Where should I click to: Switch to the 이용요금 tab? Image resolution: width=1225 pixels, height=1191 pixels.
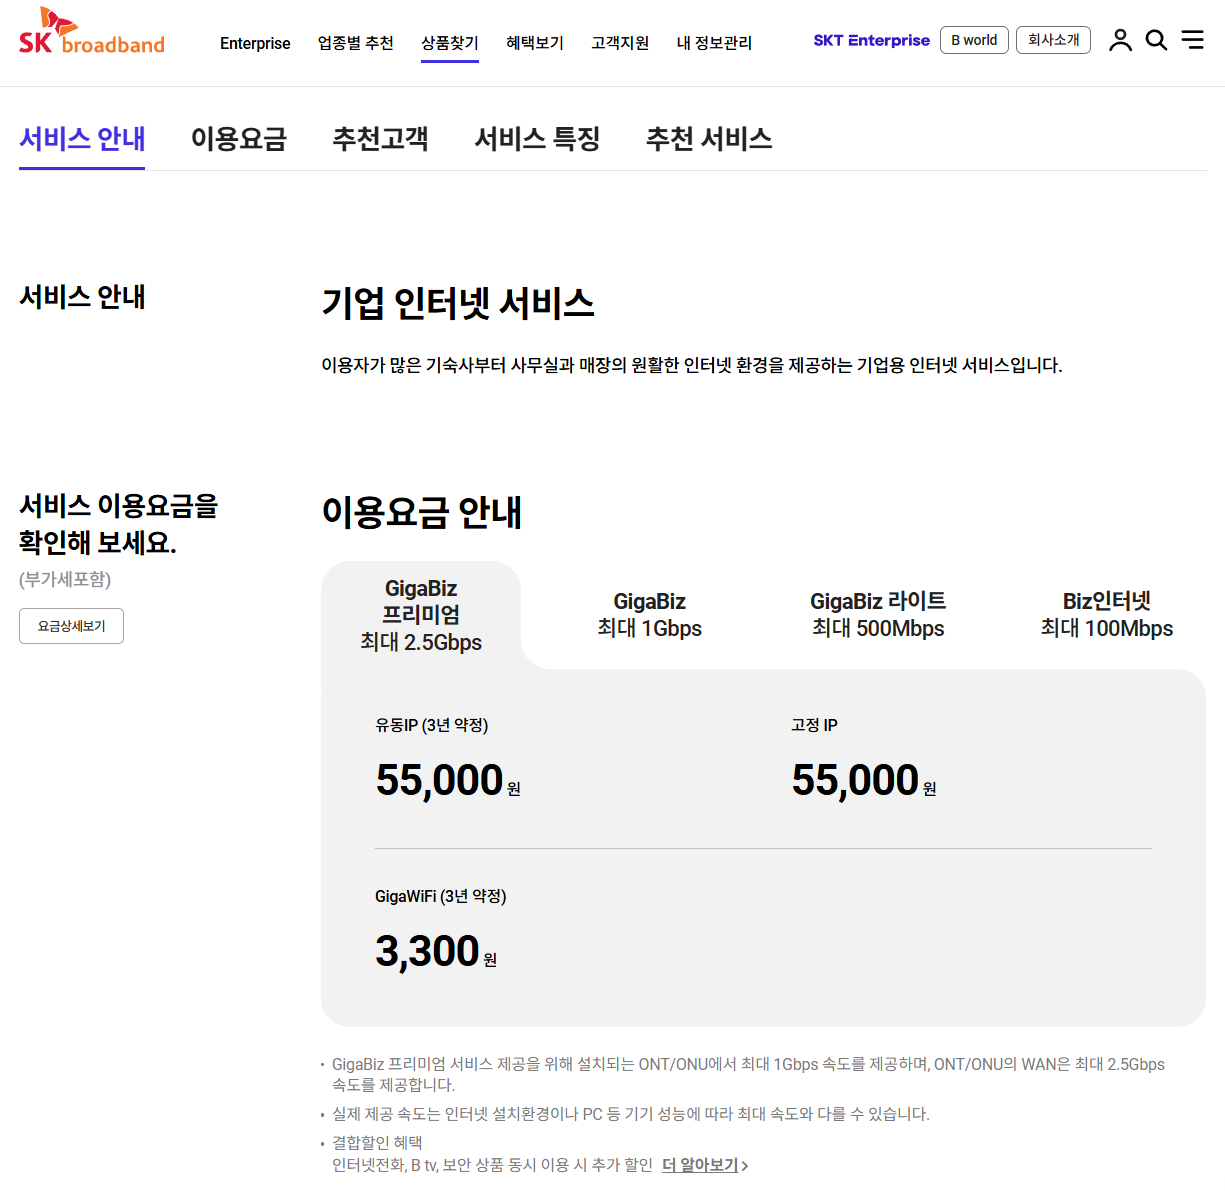click(238, 139)
